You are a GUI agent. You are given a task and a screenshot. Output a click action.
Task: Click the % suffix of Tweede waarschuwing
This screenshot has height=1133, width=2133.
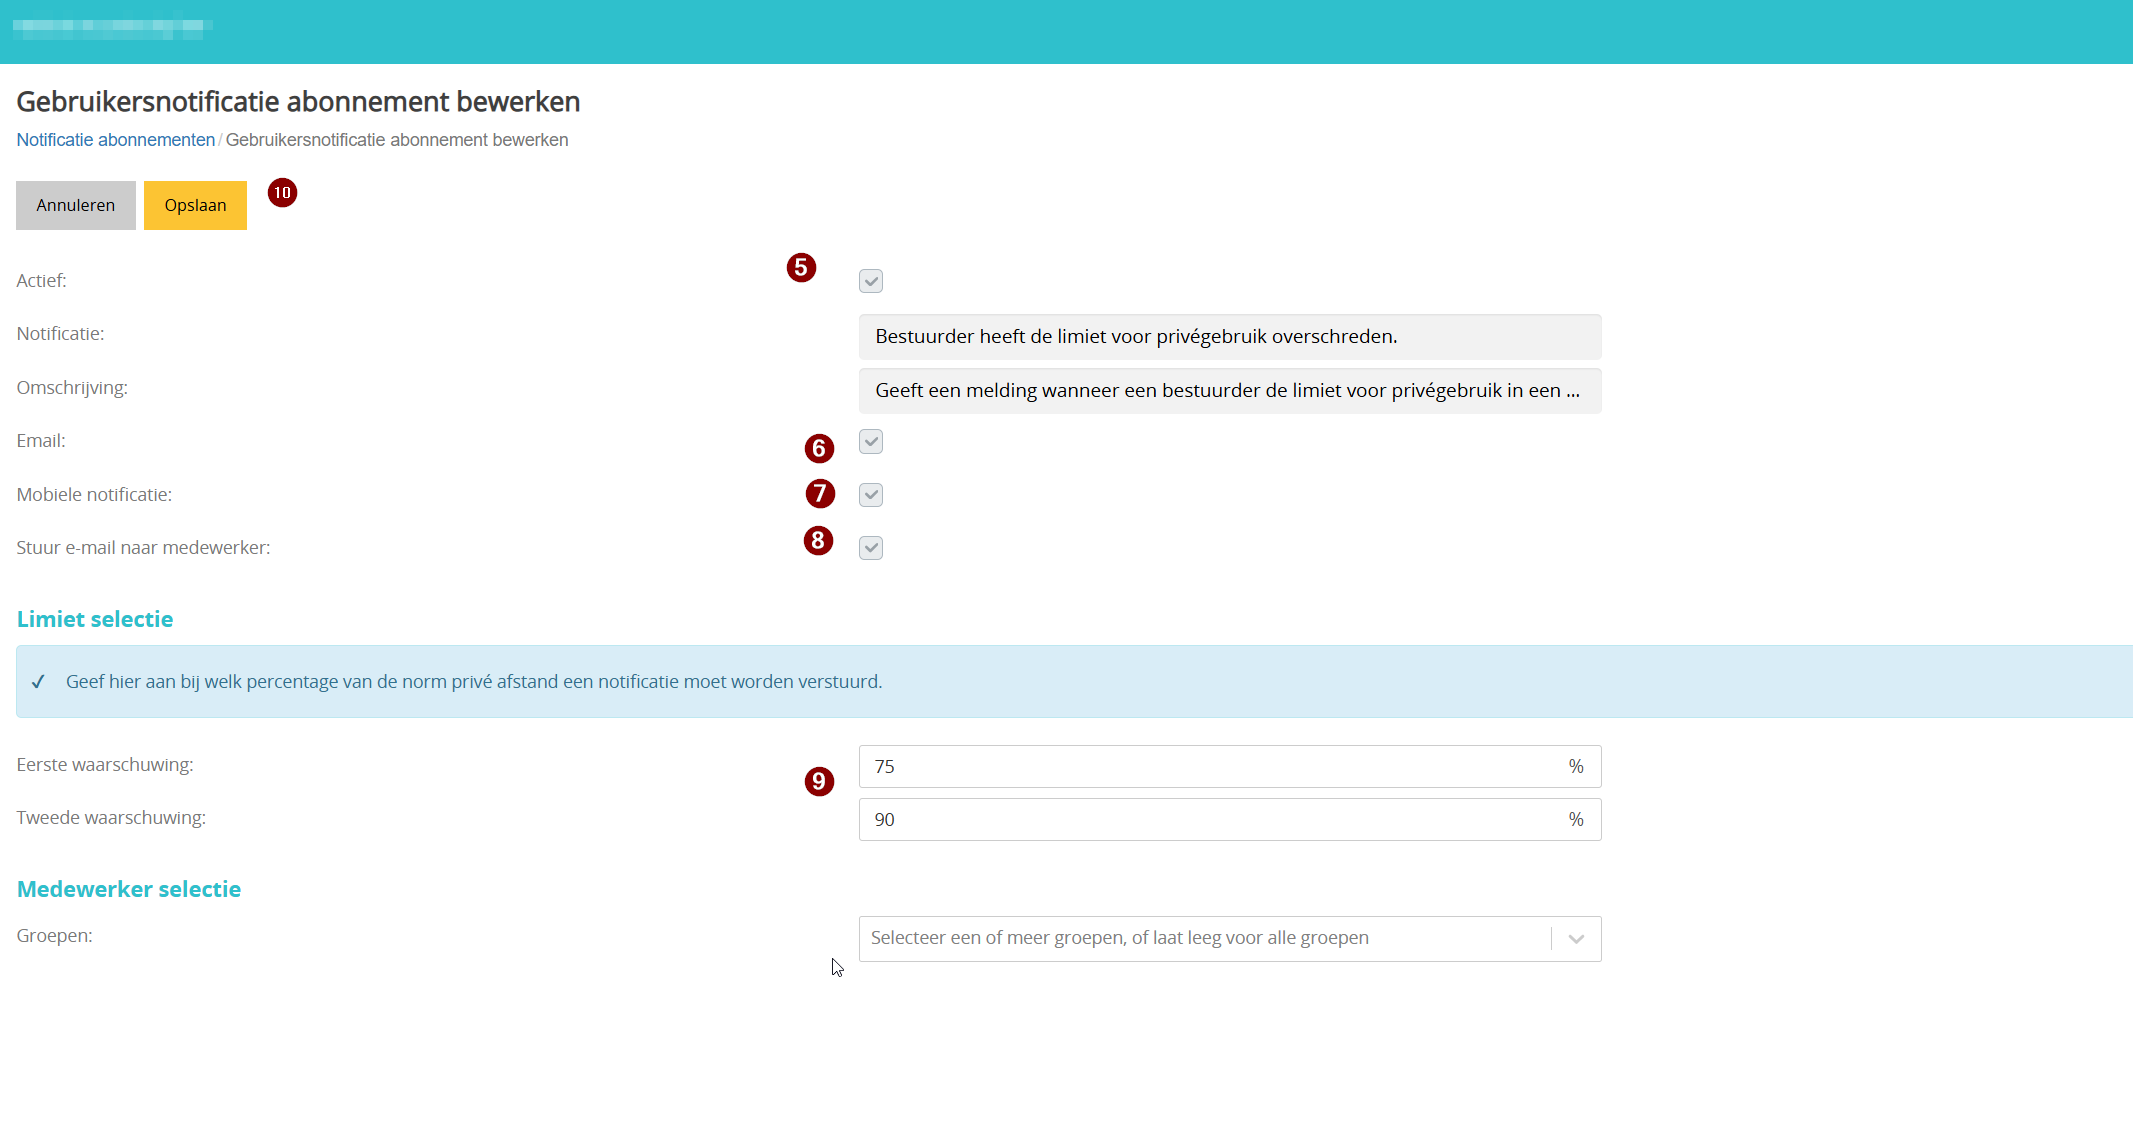(x=1576, y=819)
